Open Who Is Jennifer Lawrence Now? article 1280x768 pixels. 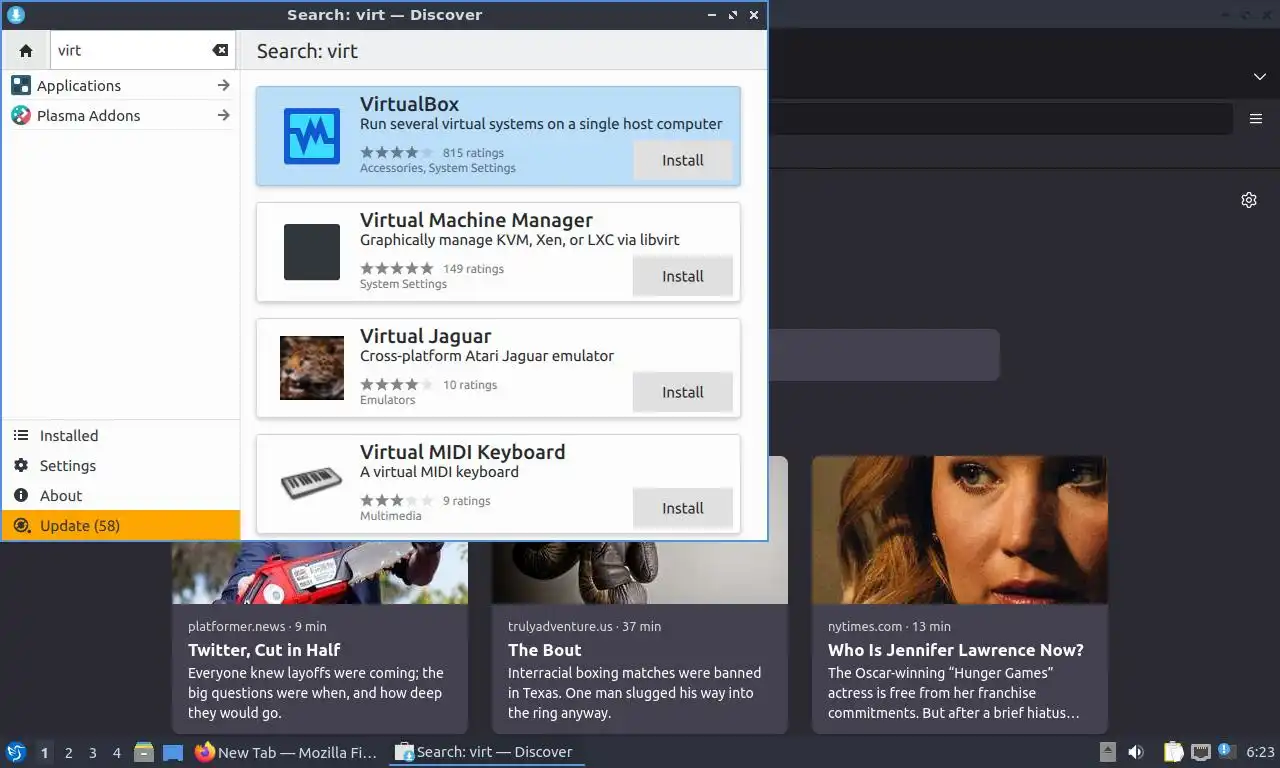coord(956,650)
